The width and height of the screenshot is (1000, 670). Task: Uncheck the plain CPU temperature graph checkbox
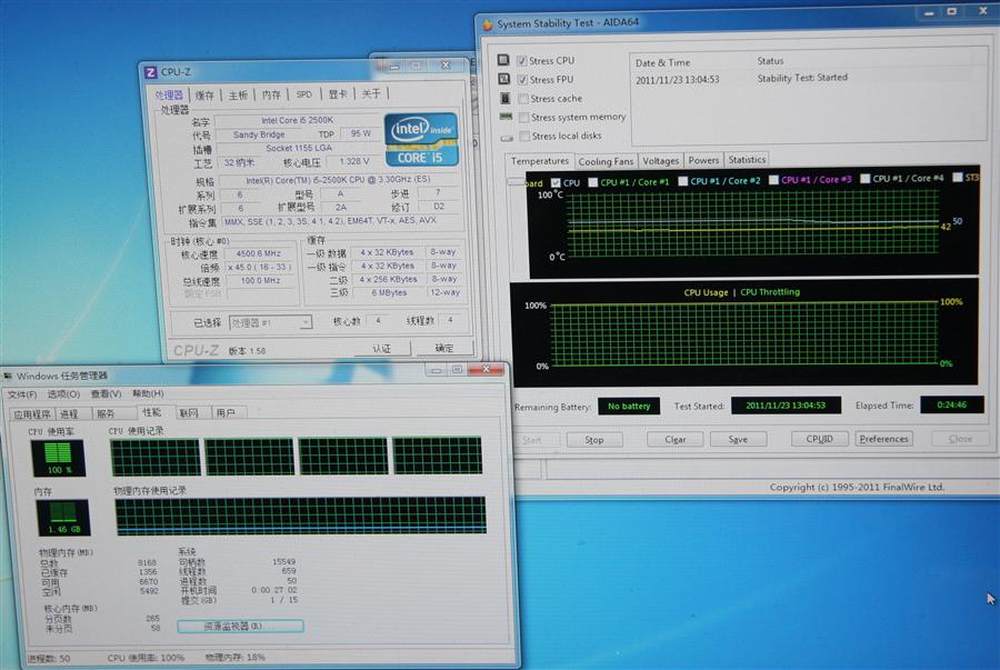pyautogui.click(x=555, y=183)
